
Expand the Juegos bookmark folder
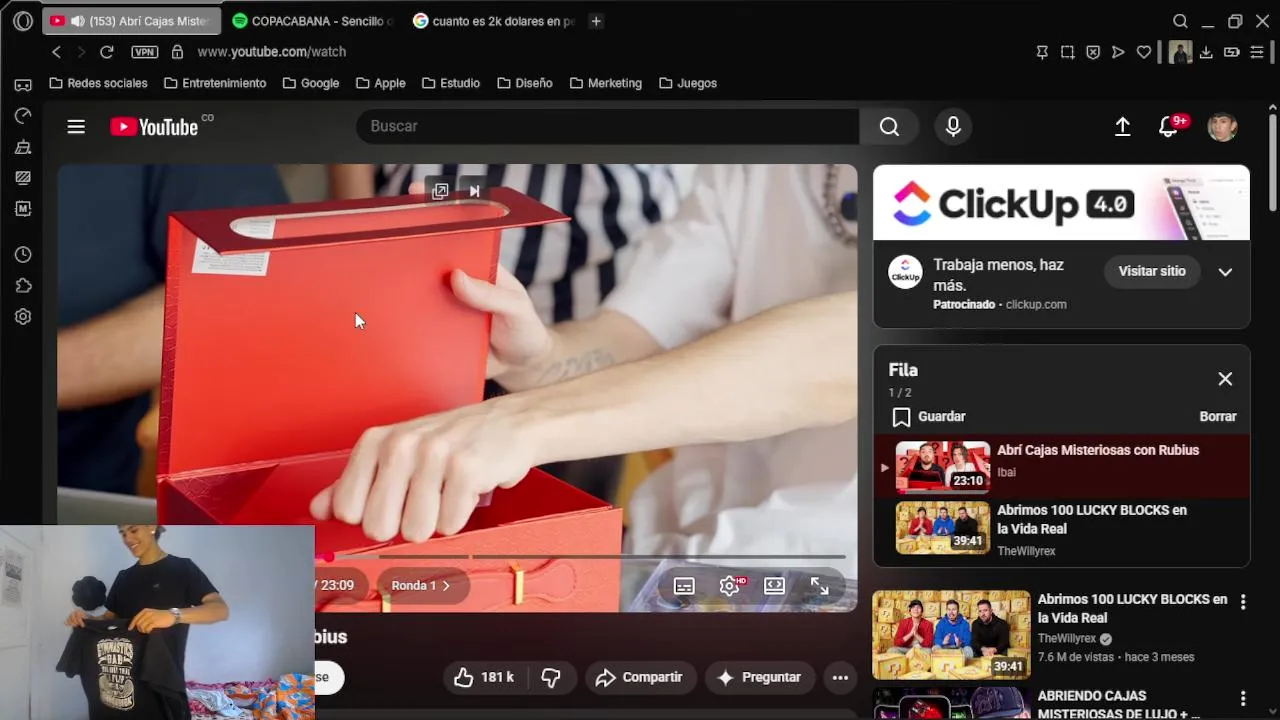click(687, 83)
